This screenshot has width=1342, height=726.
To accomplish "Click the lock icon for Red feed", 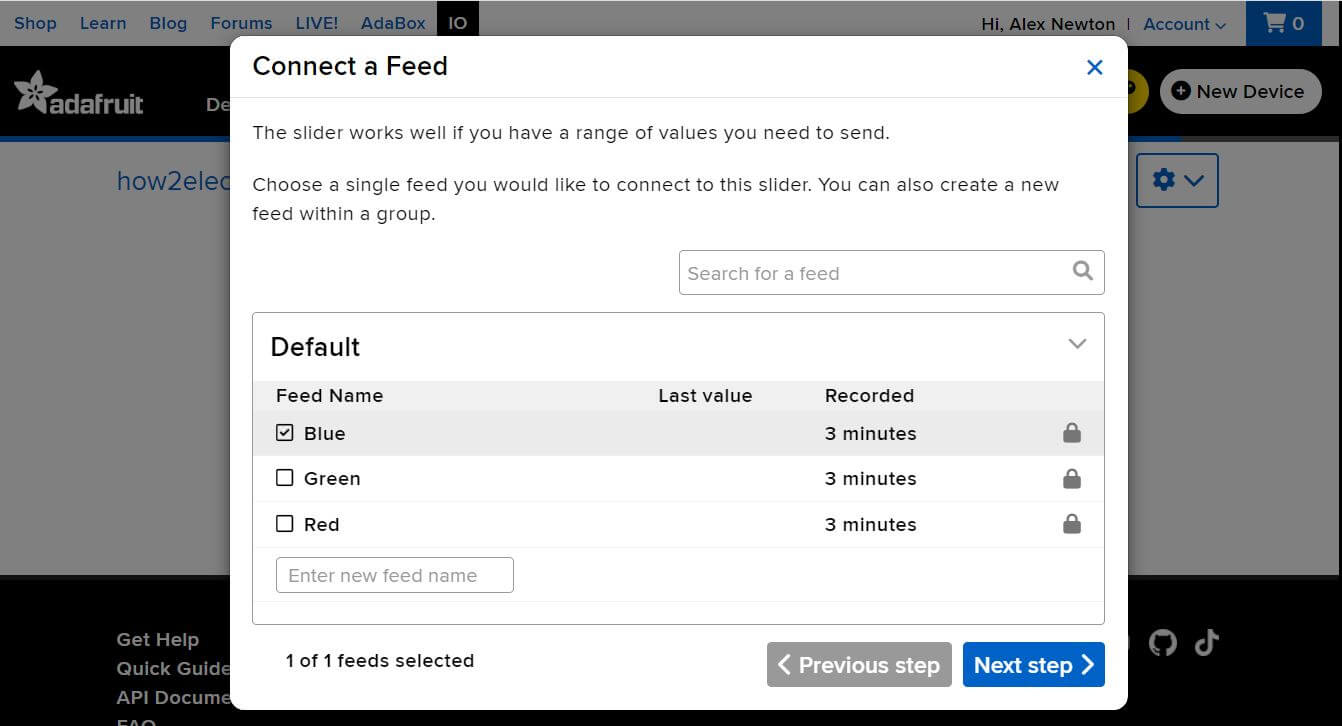I will click(1071, 524).
